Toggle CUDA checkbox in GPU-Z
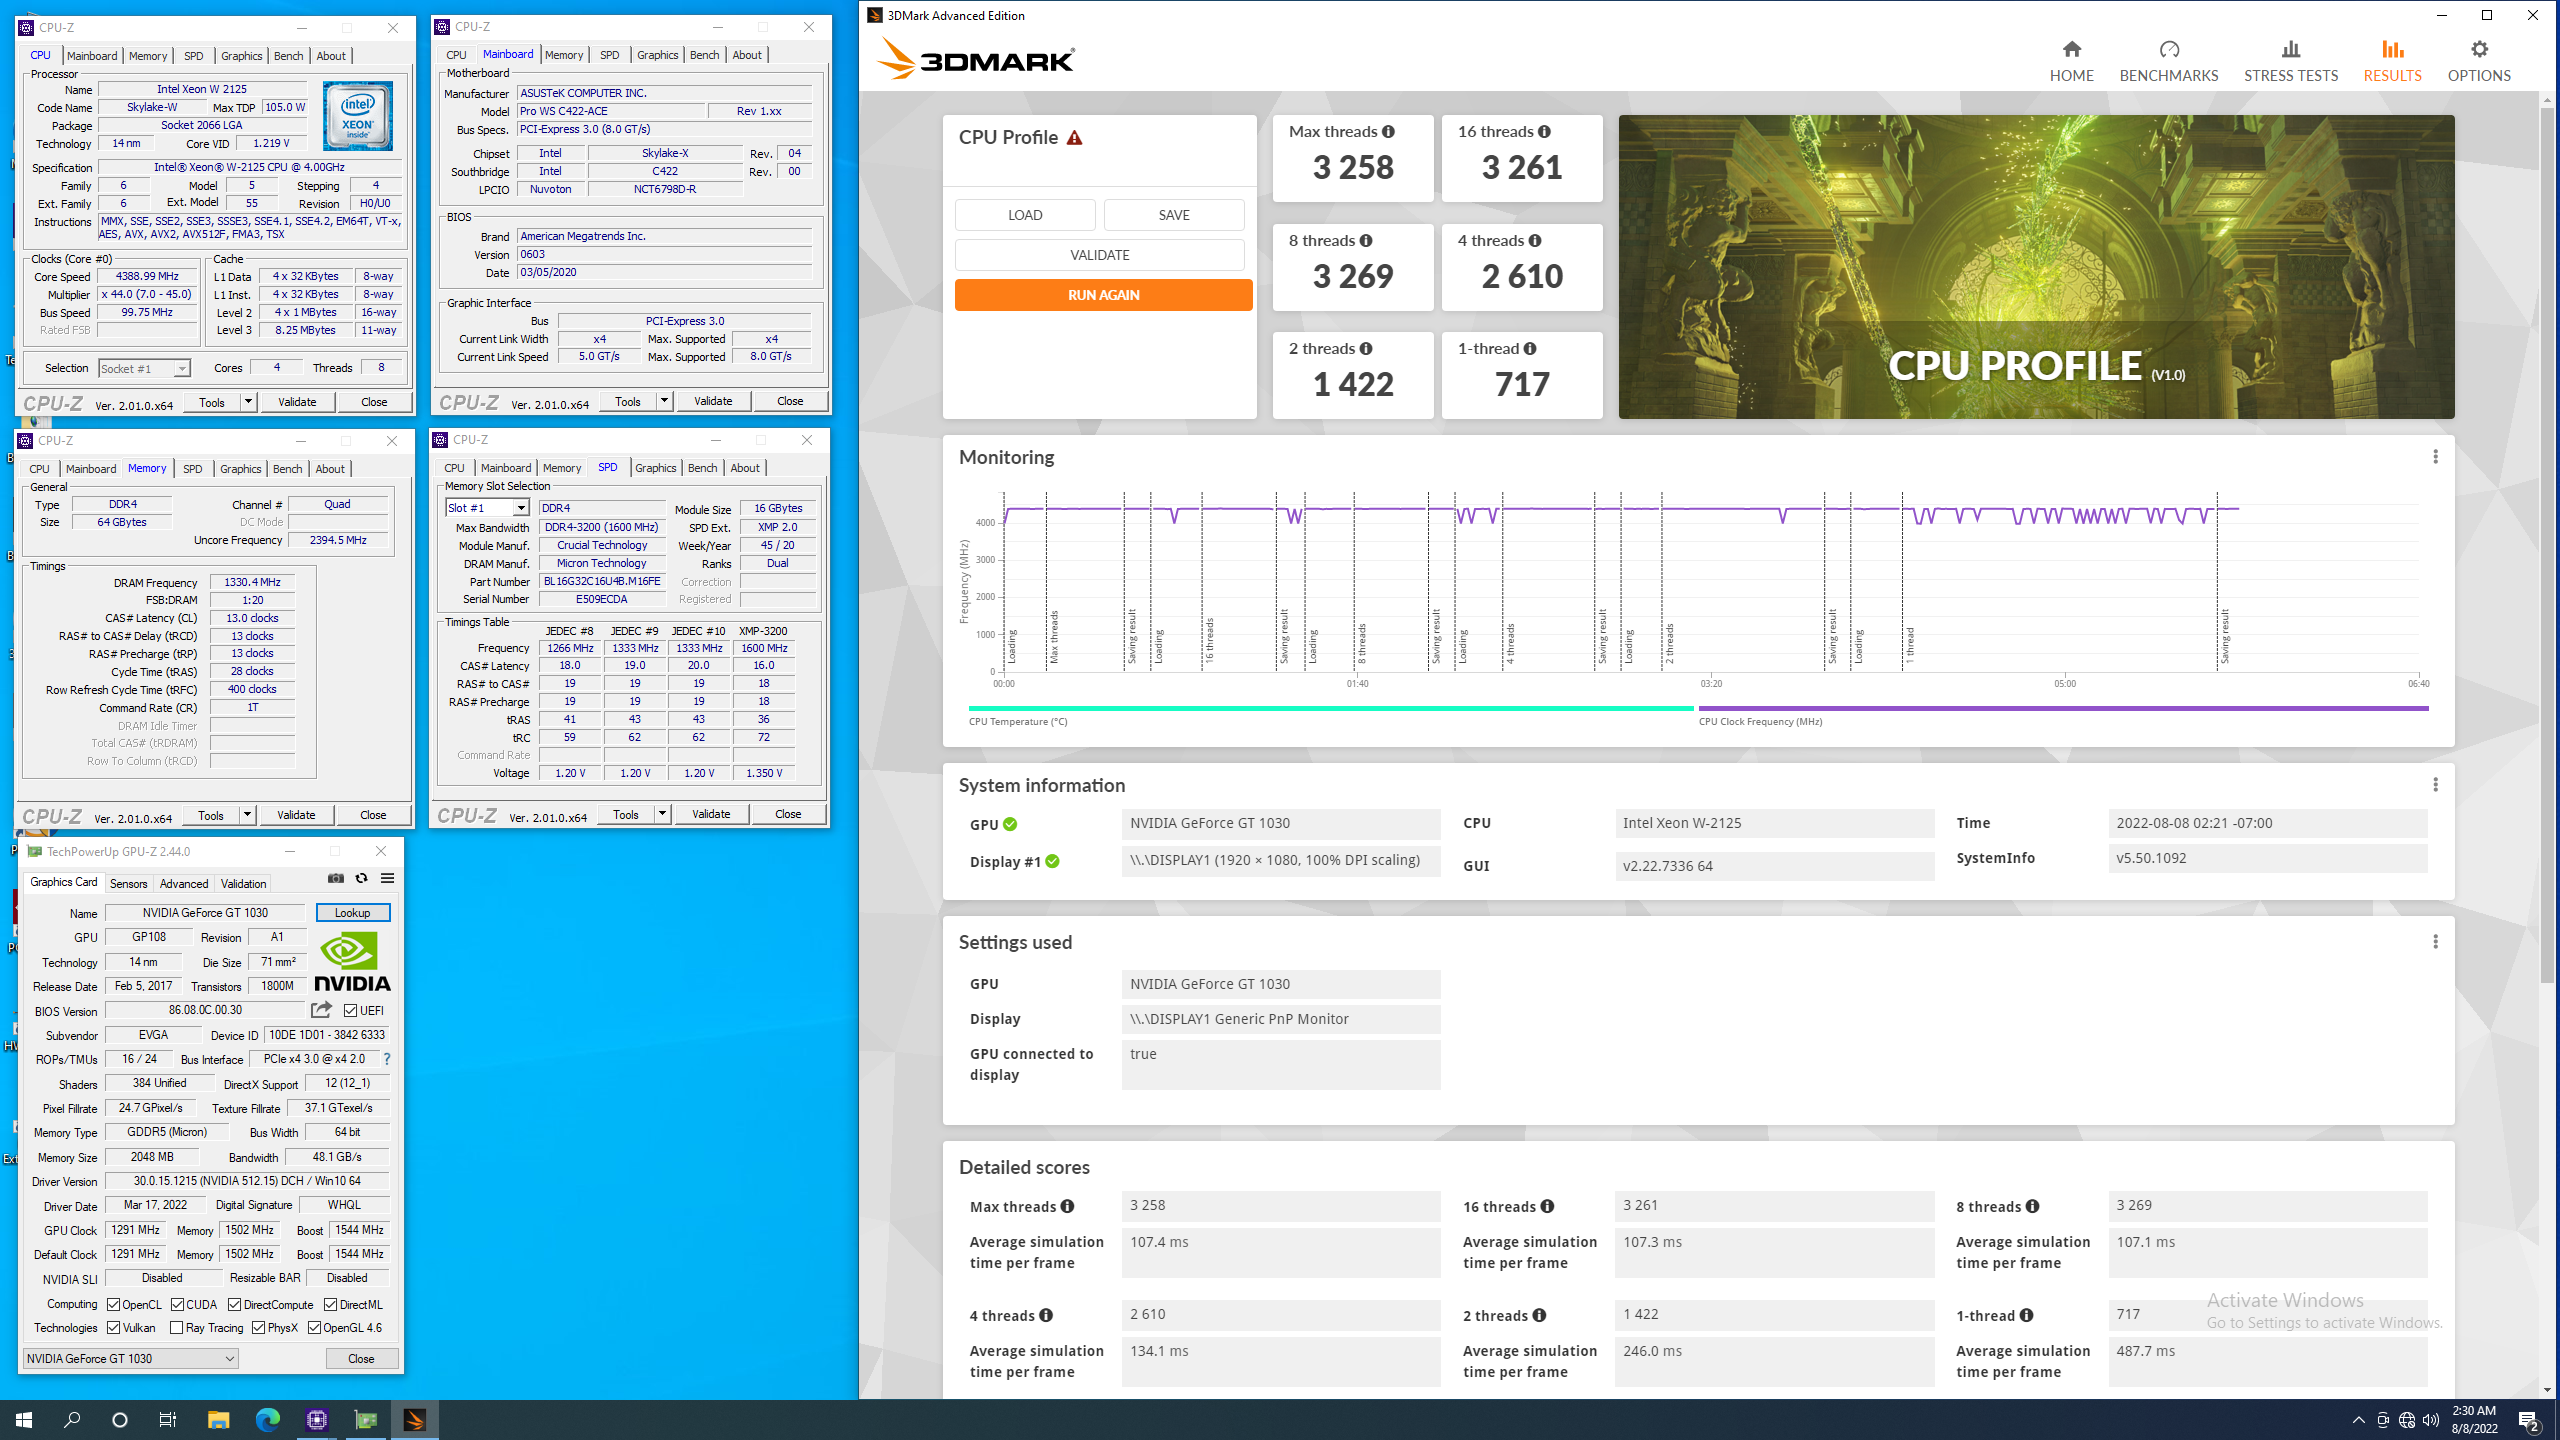This screenshot has height=1440, width=2560. coord(177,1305)
